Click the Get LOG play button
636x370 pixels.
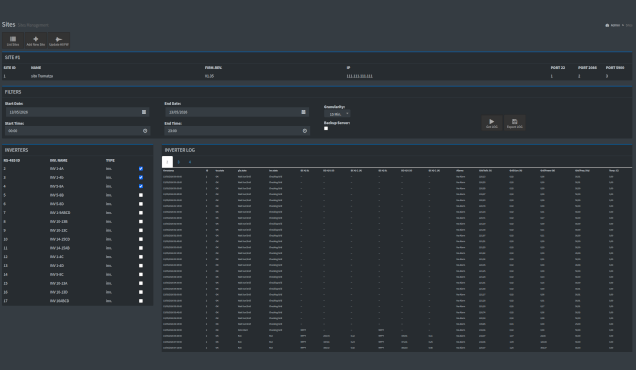click(x=492, y=123)
